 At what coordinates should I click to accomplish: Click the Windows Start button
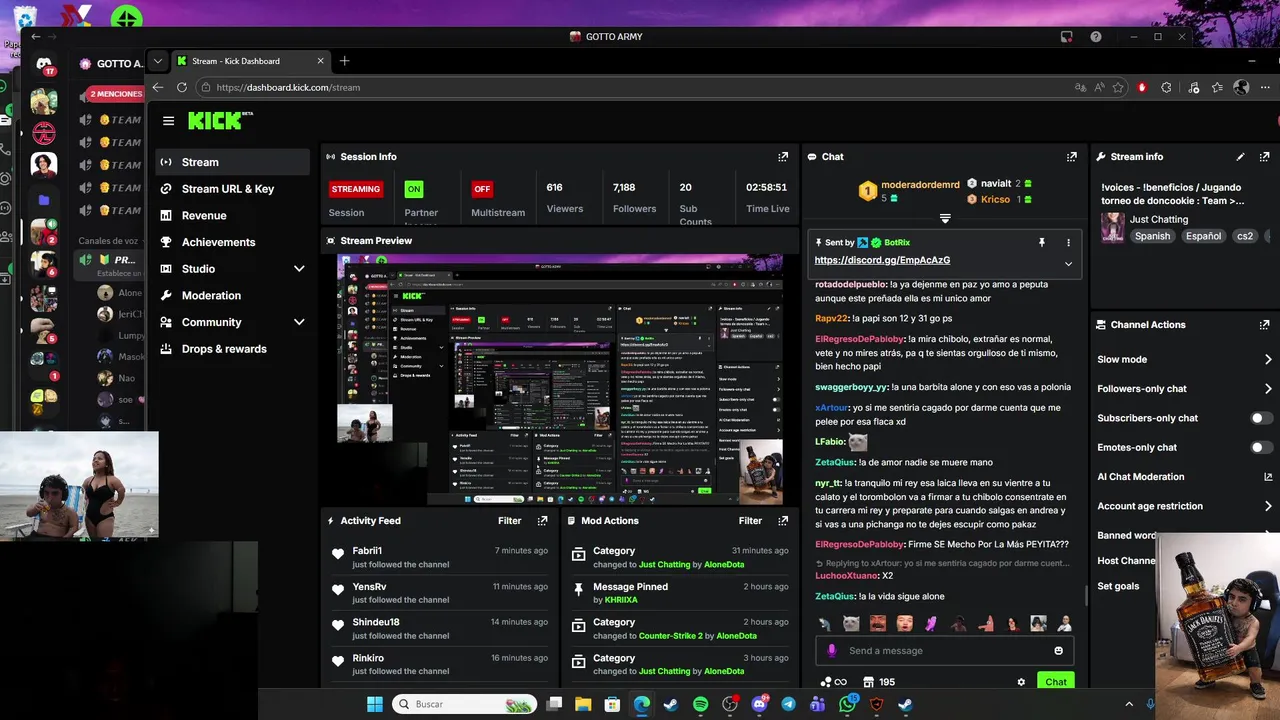coord(374,704)
